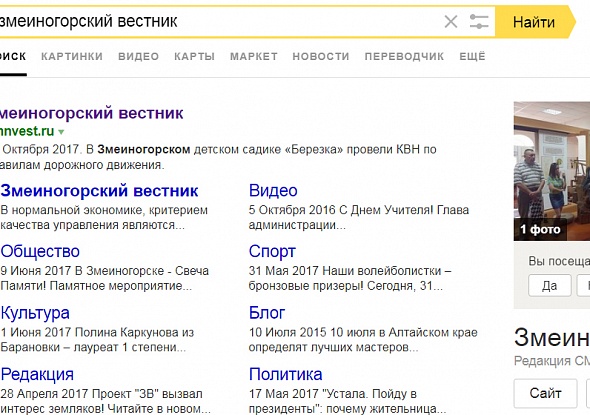The height and width of the screenshot is (415, 590).
Task: Click text '10 Июля 2015 10 июля в Алтайском крае'
Action: 363,333
